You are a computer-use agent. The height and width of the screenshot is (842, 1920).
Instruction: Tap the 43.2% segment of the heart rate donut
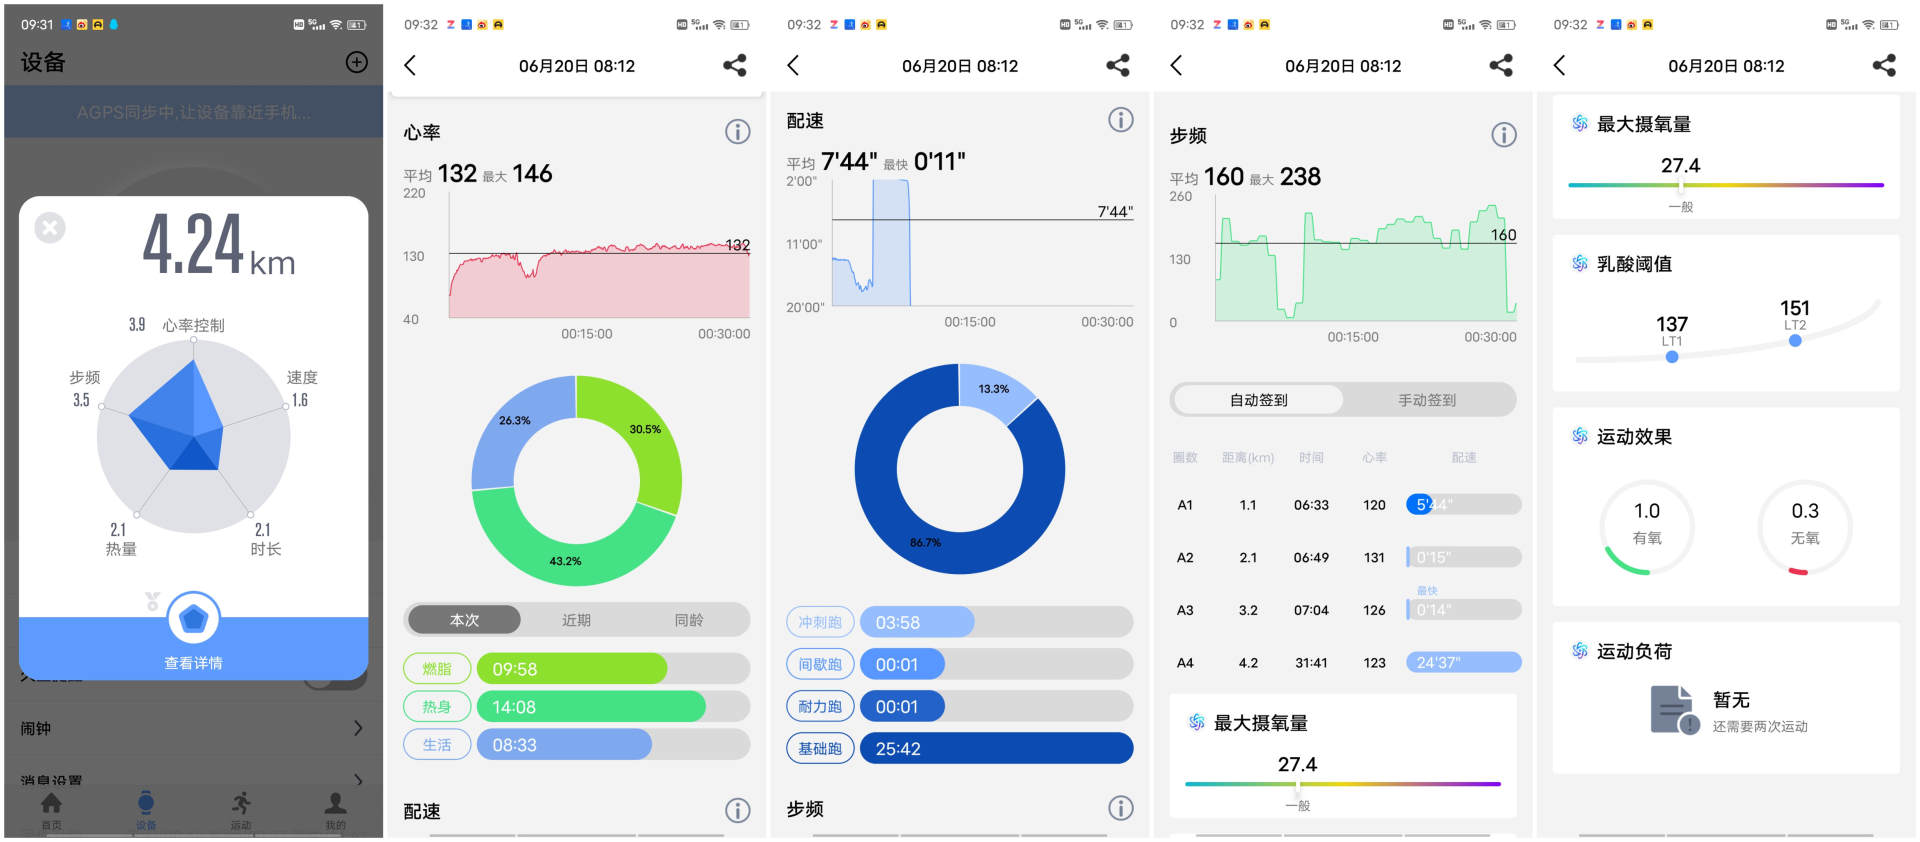tap(566, 561)
